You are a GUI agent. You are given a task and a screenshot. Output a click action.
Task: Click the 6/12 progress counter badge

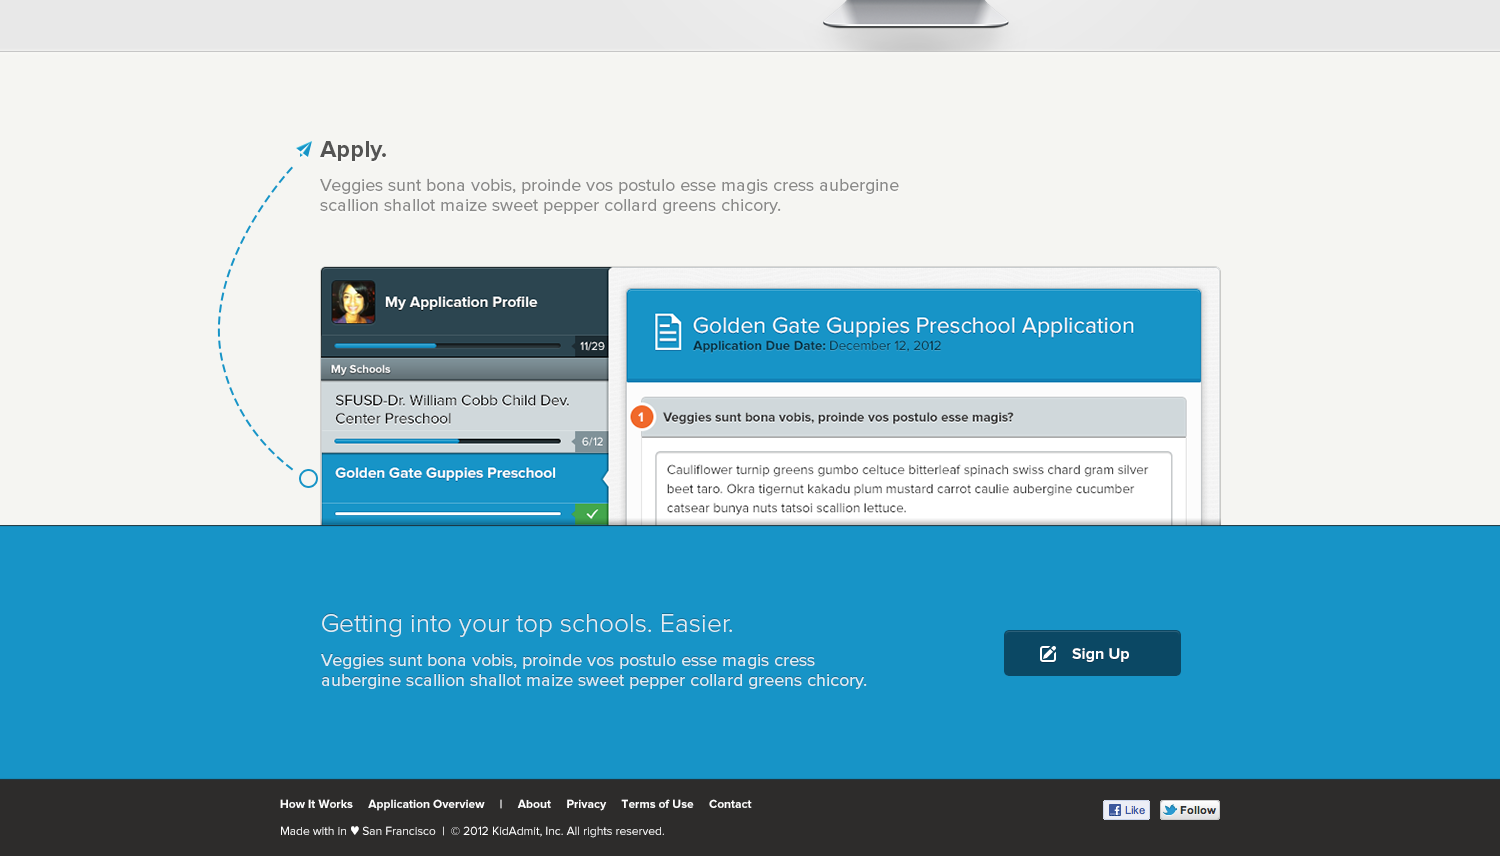(592, 441)
